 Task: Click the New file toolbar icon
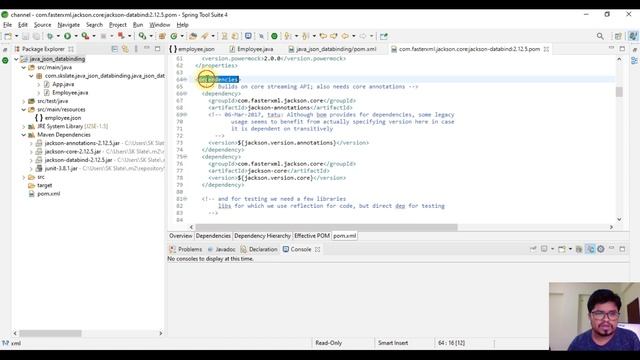(8, 36)
